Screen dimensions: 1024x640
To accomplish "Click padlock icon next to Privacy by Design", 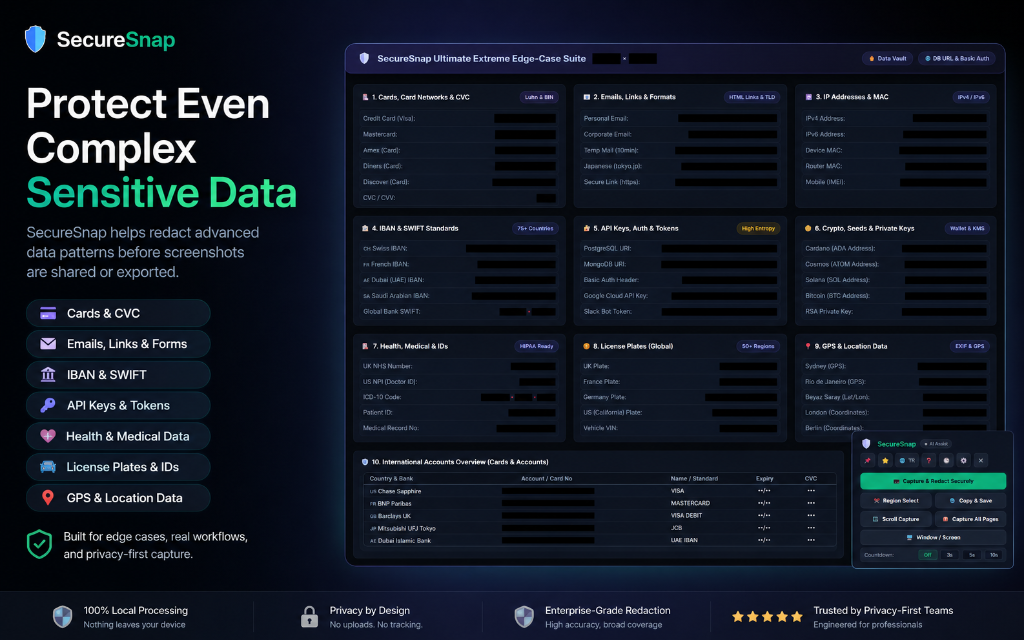I will [309, 616].
